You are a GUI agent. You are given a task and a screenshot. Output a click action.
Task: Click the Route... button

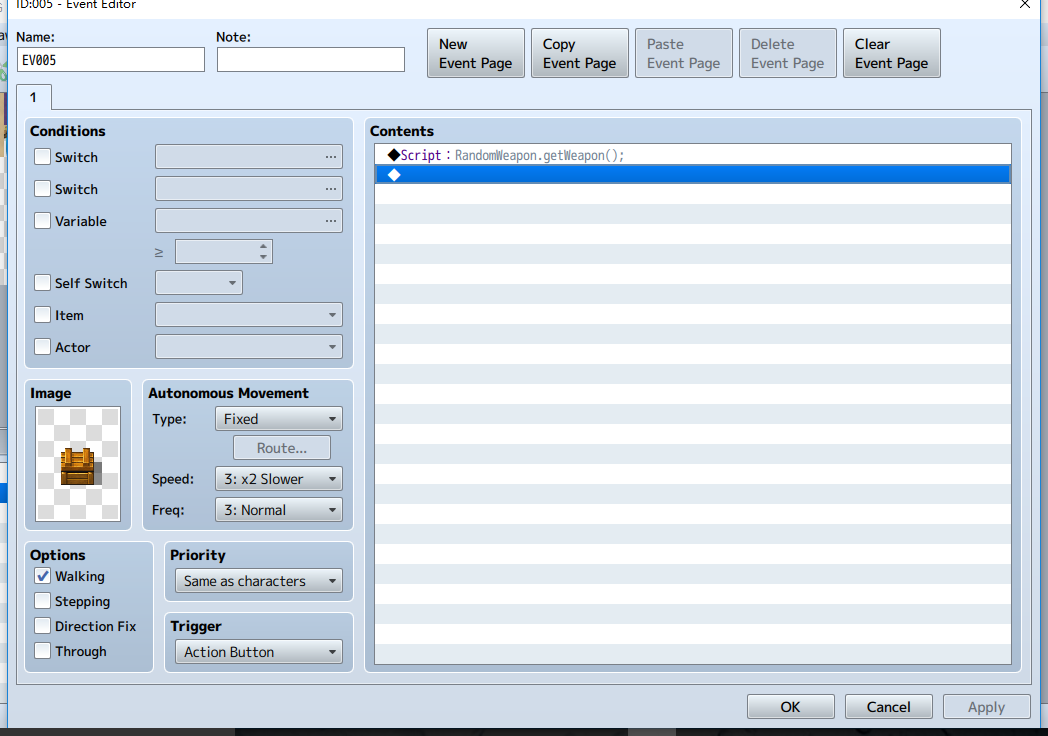(x=282, y=448)
